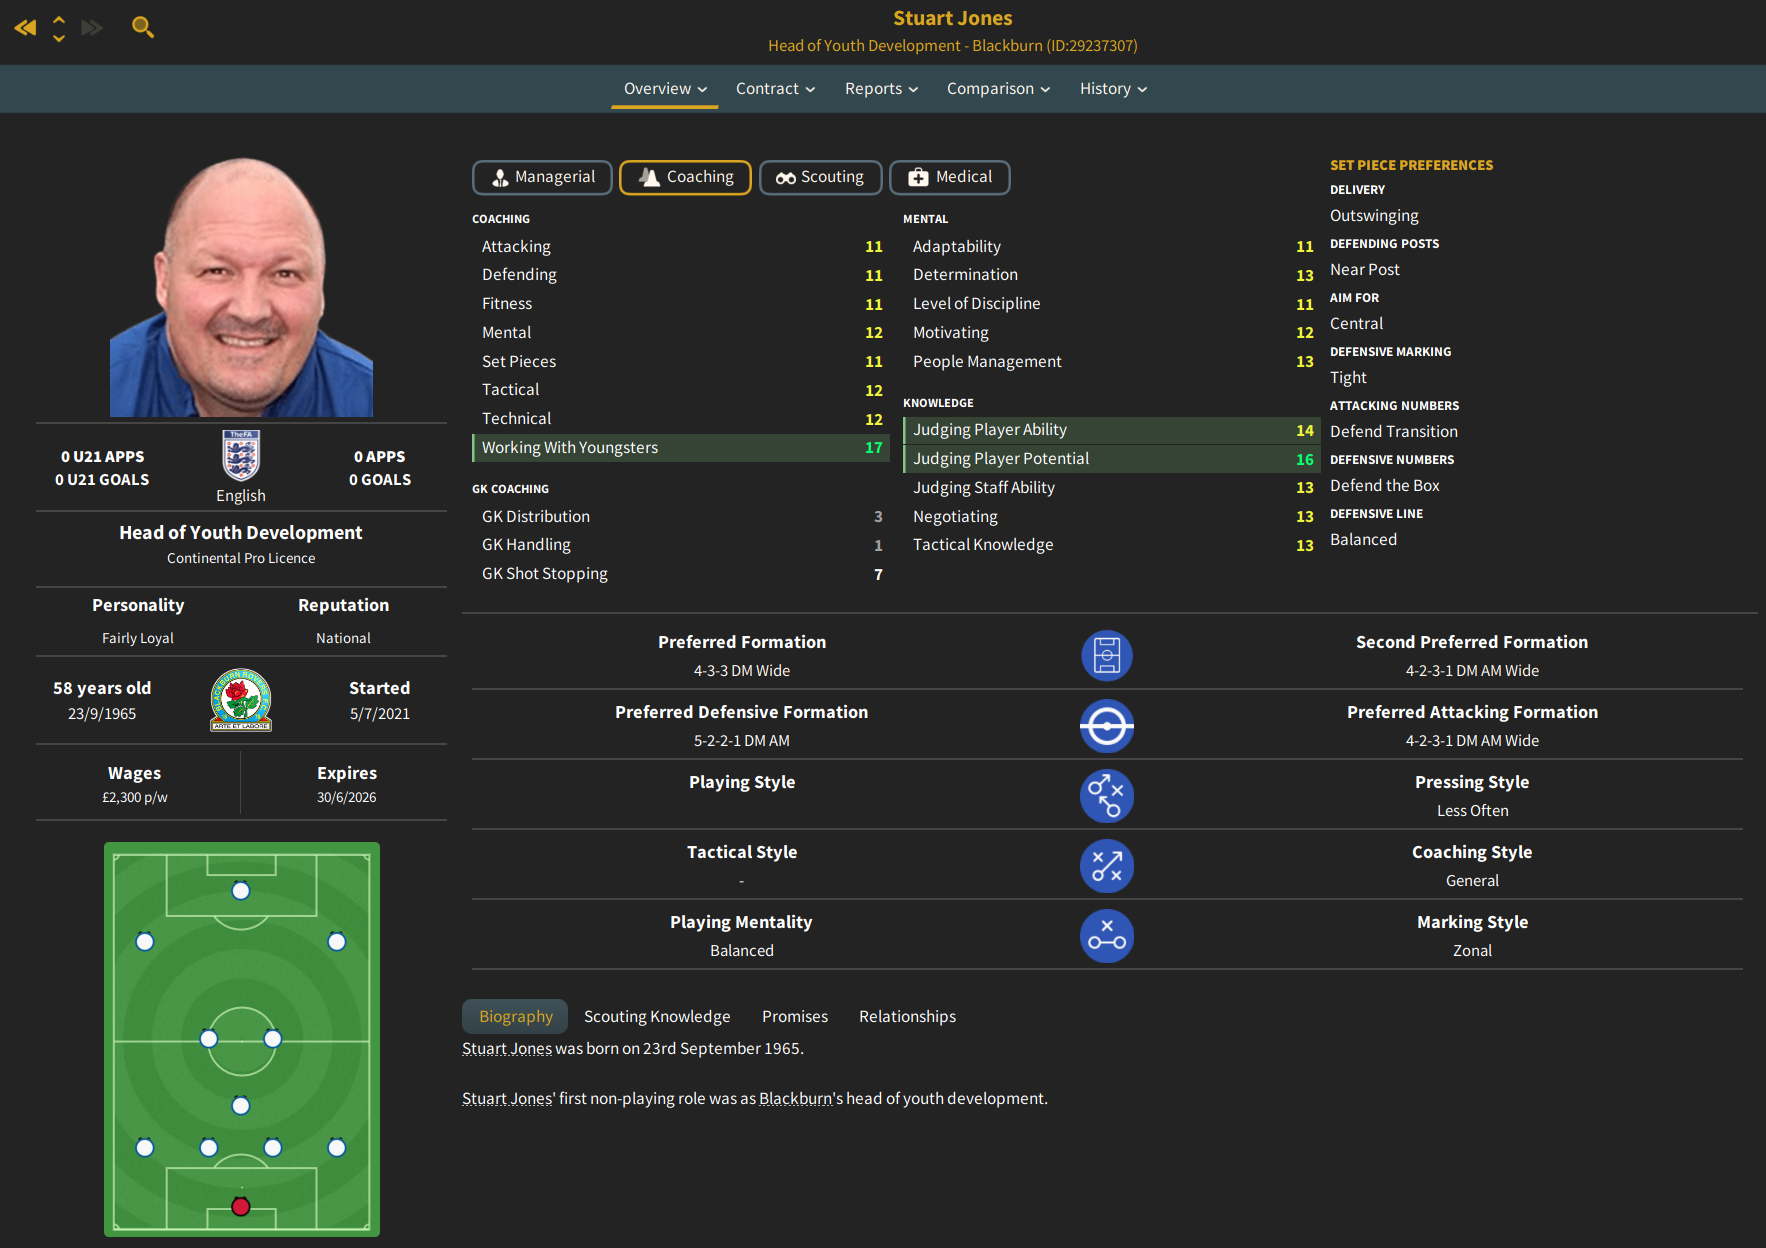Switch attributes view to Managerial
Image resolution: width=1766 pixels, height=1248 pixels.
coord(542,177)
